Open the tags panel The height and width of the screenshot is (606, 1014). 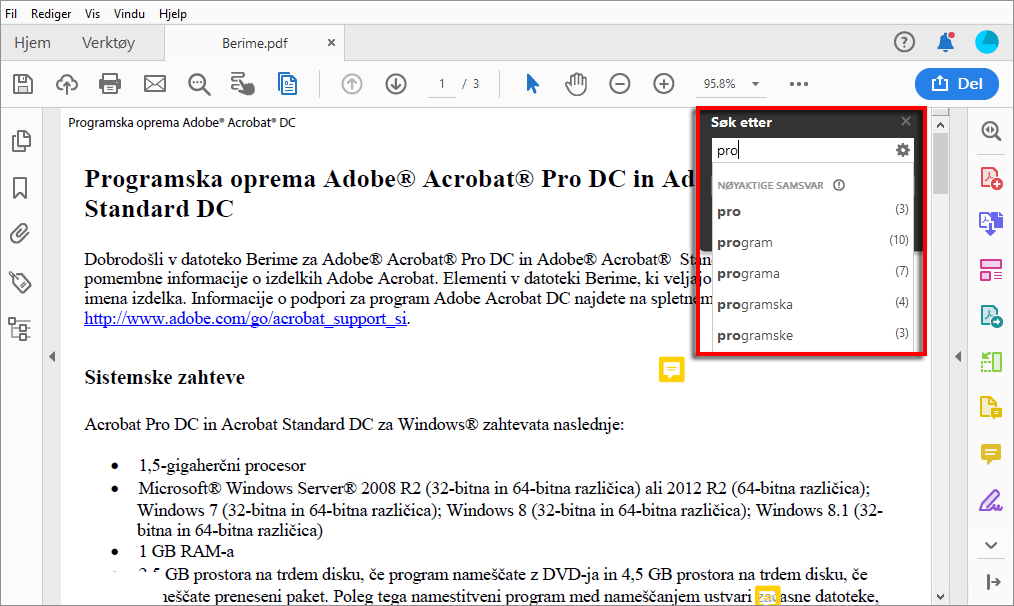point(20,282)
